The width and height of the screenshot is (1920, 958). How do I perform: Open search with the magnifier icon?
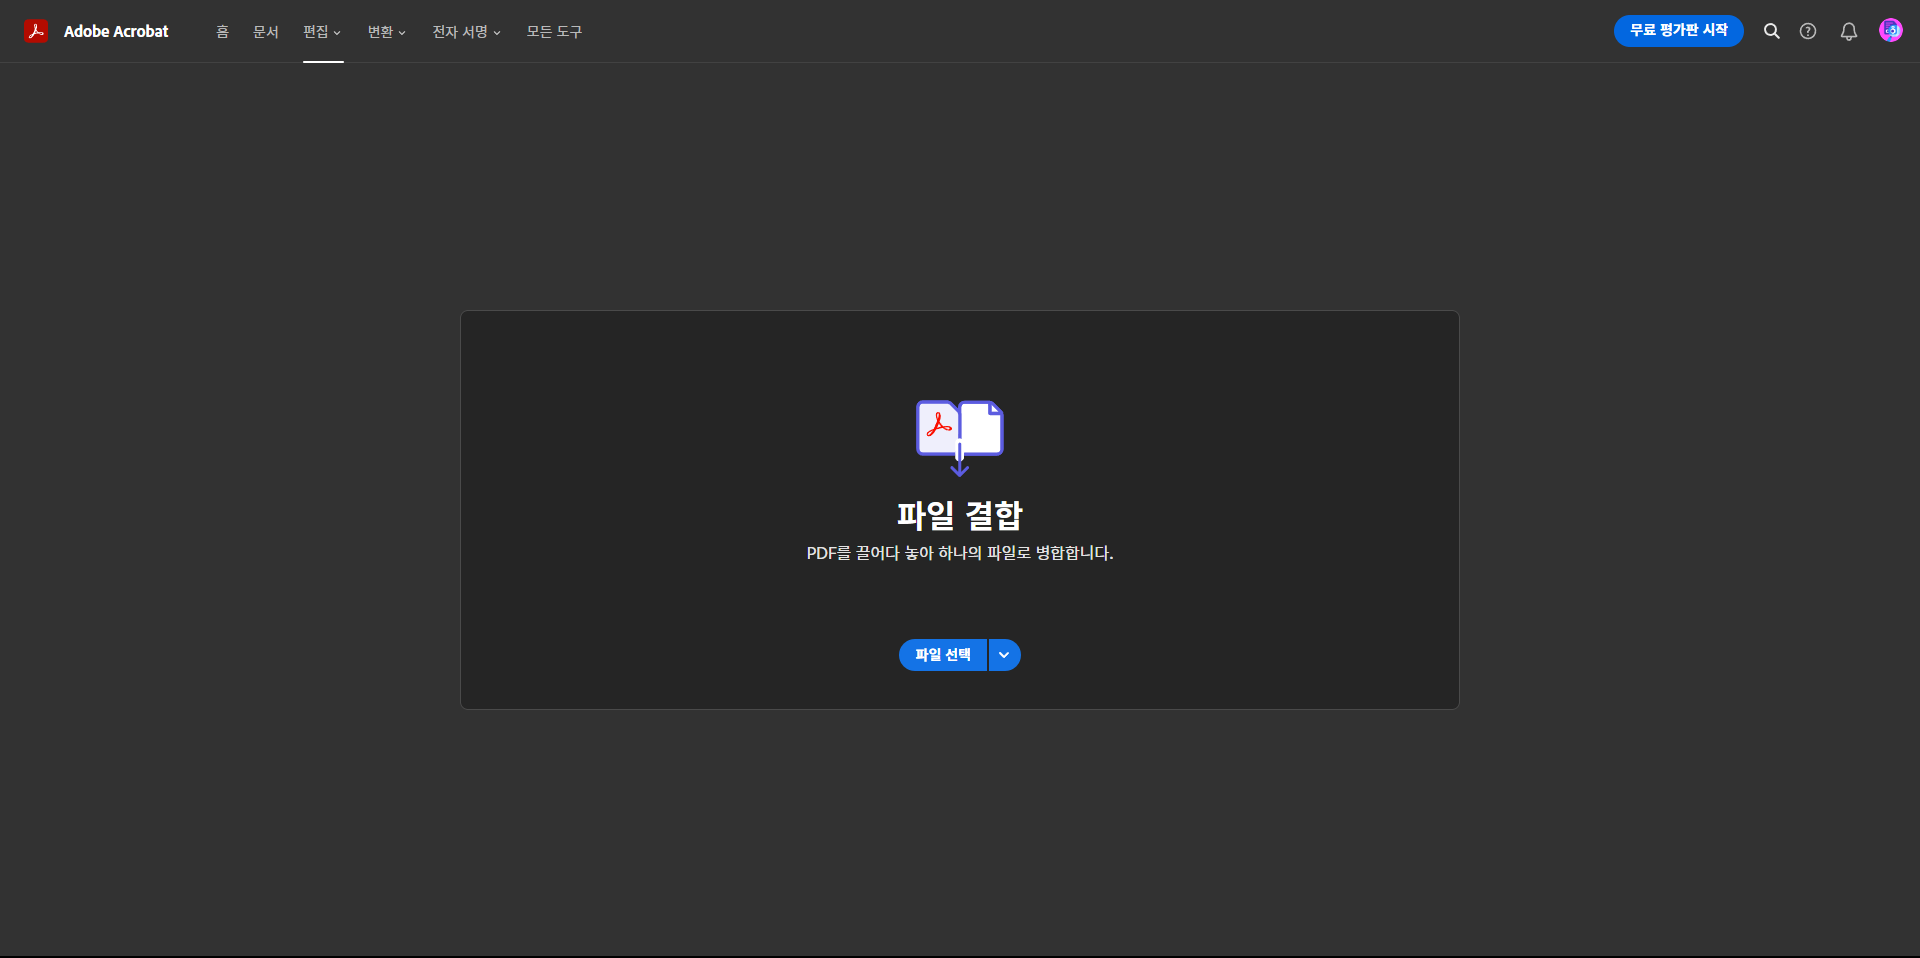click(1772, 31)
